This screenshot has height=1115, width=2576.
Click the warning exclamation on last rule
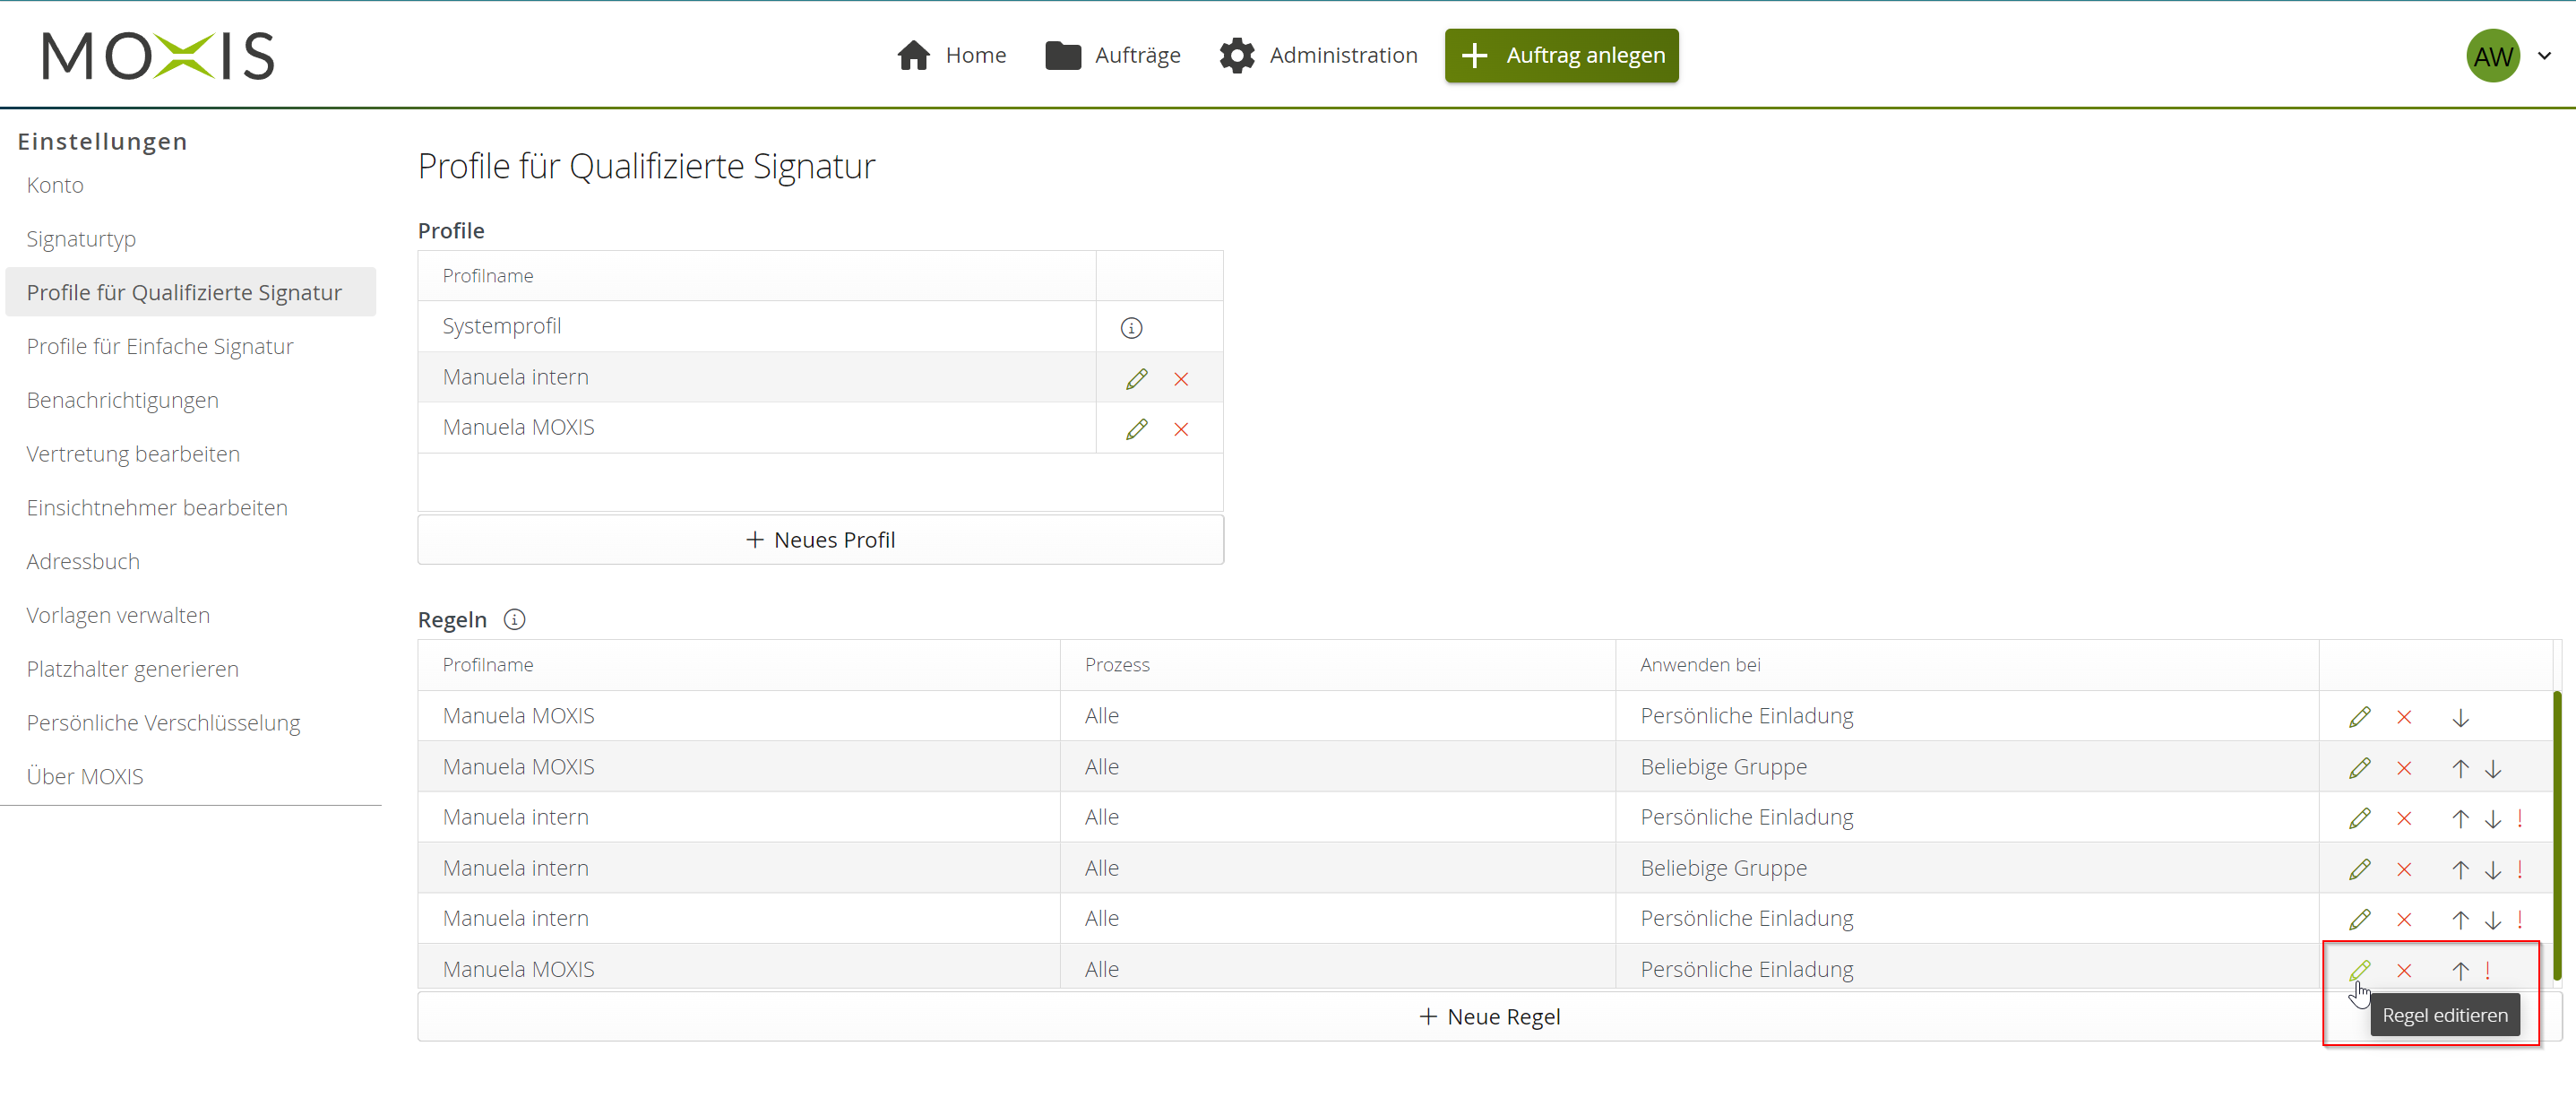[x=2488, y=971]
